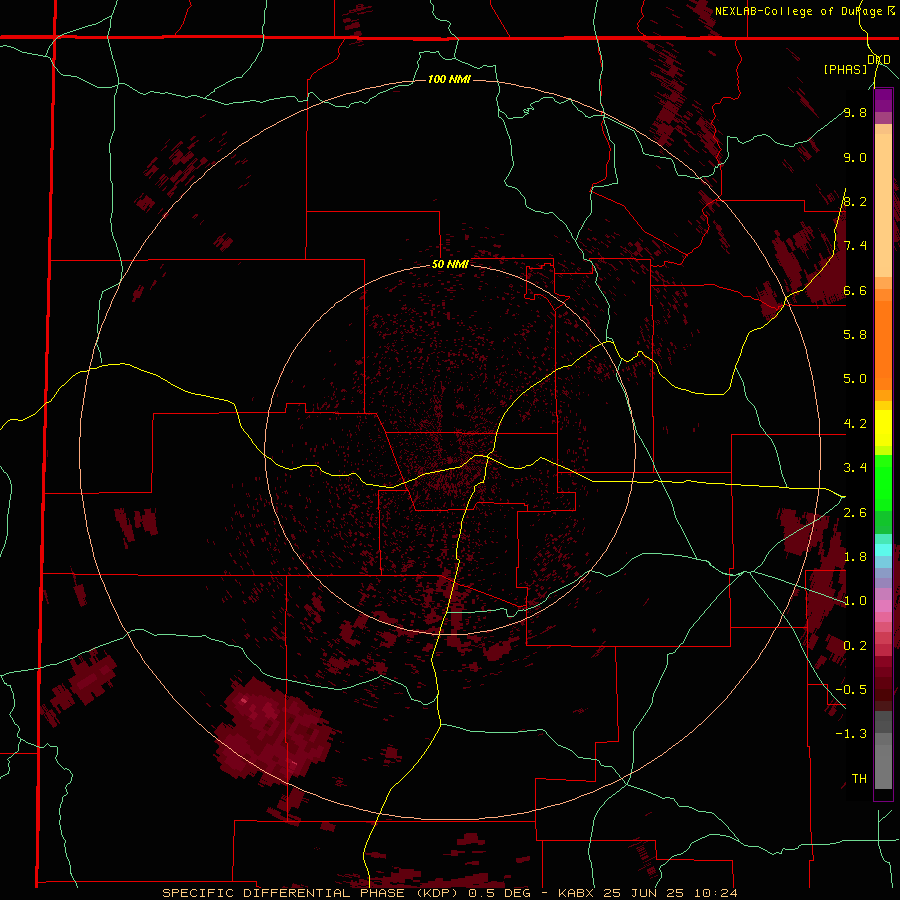Viewport: 900px width, 900px height.
Task: Click the 9.8 value on the scale
Action: click(x=855, y=112)
